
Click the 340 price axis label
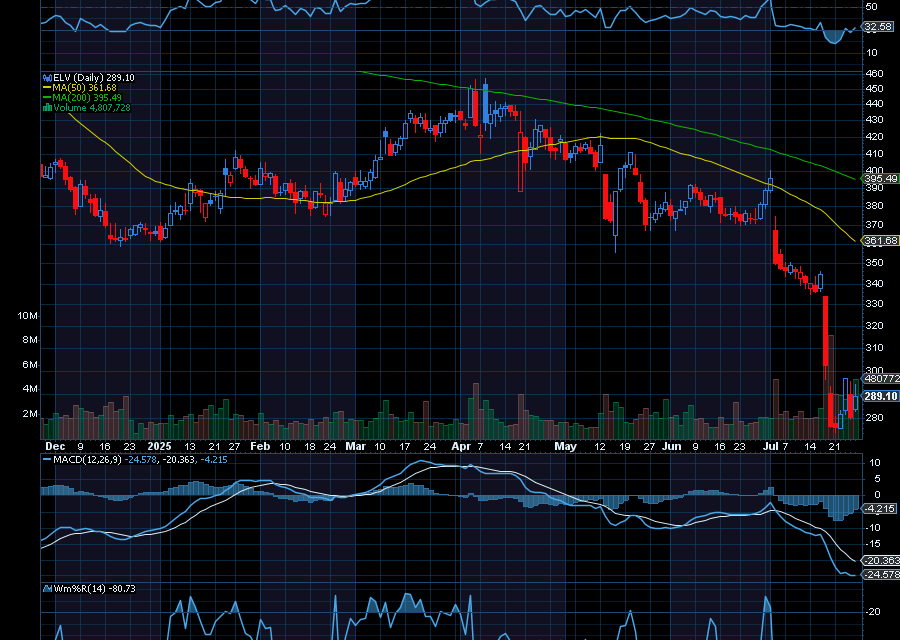pyautogui.click(x=874, y=284)
